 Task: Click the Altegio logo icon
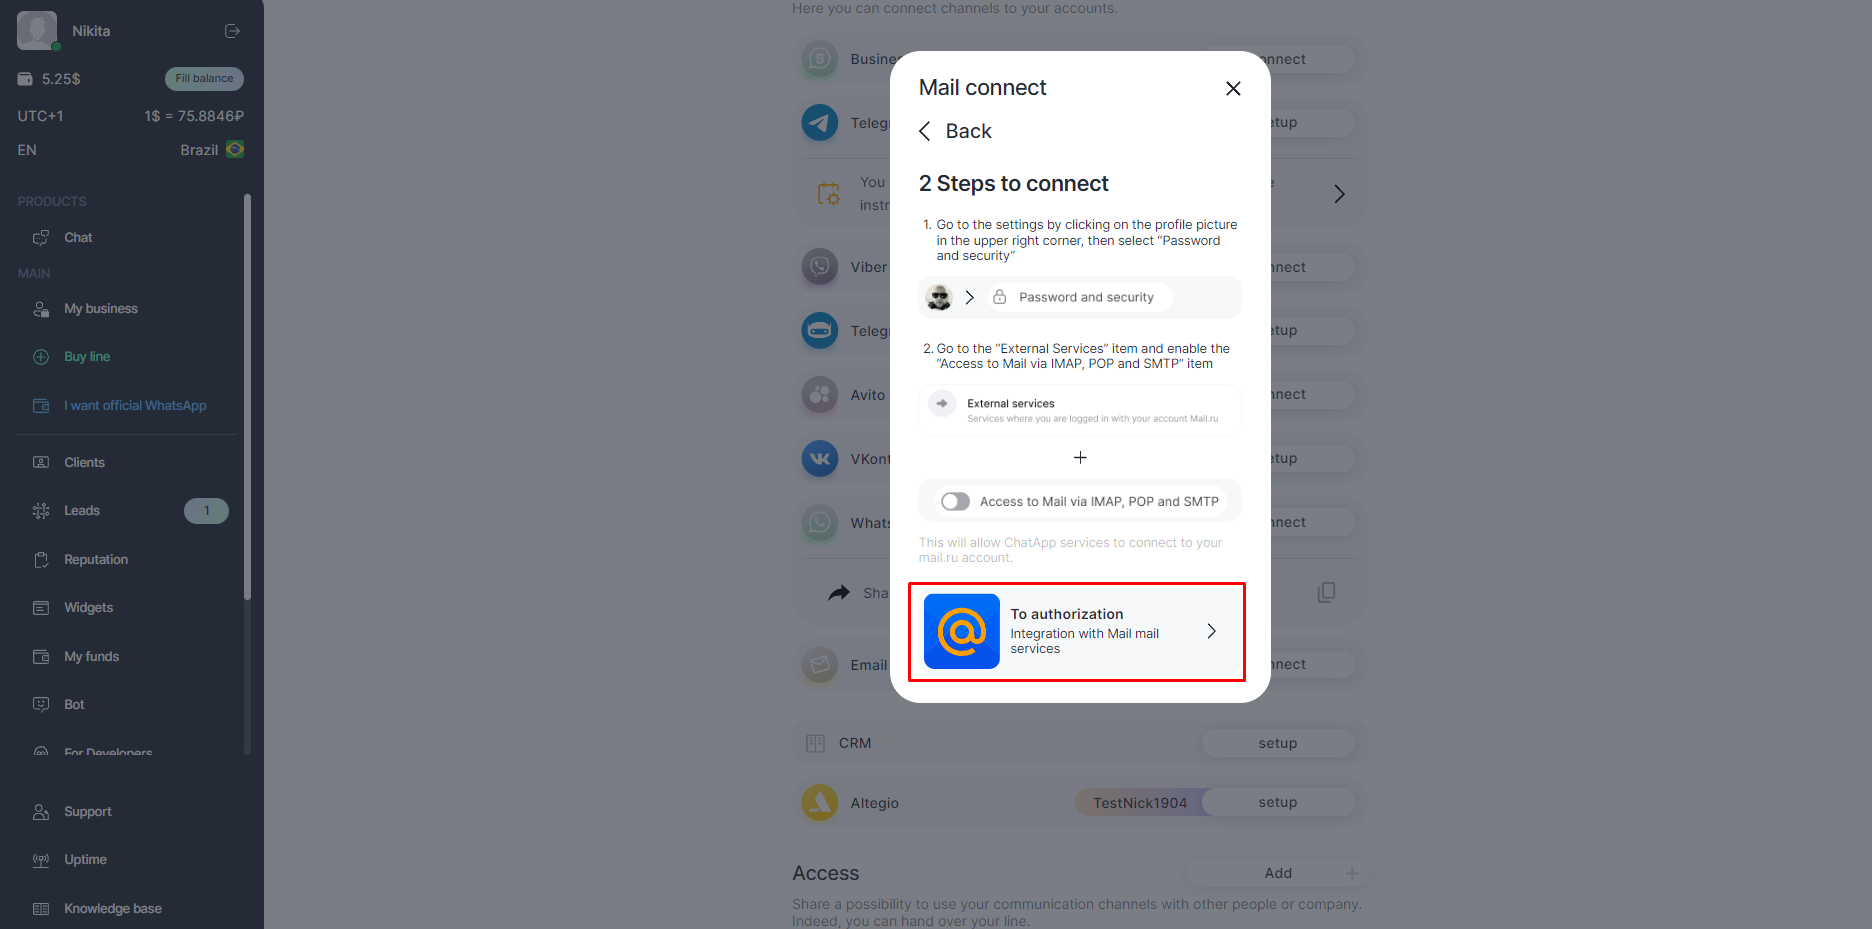820,802
